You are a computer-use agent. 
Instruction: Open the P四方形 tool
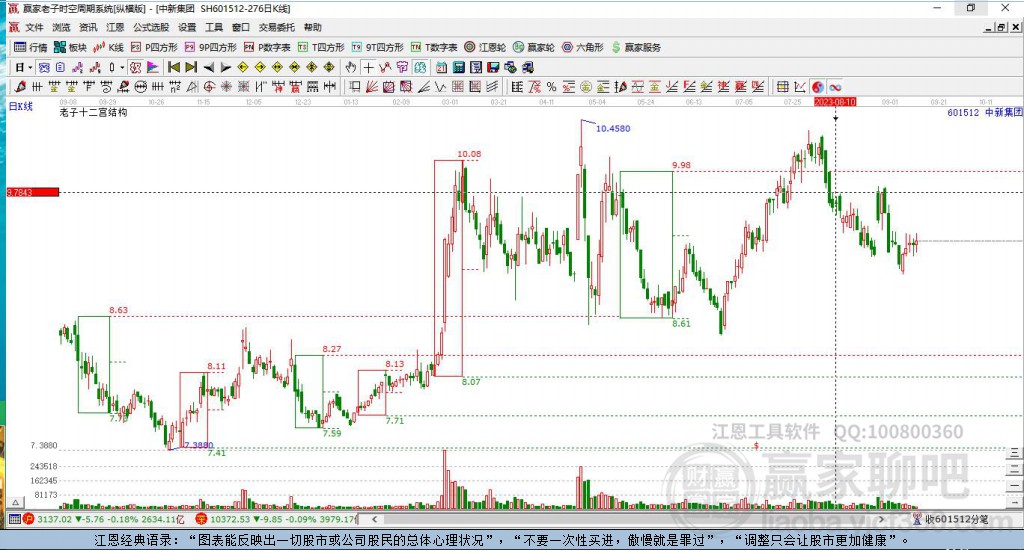pyautogui.click(x=154, y=47)
